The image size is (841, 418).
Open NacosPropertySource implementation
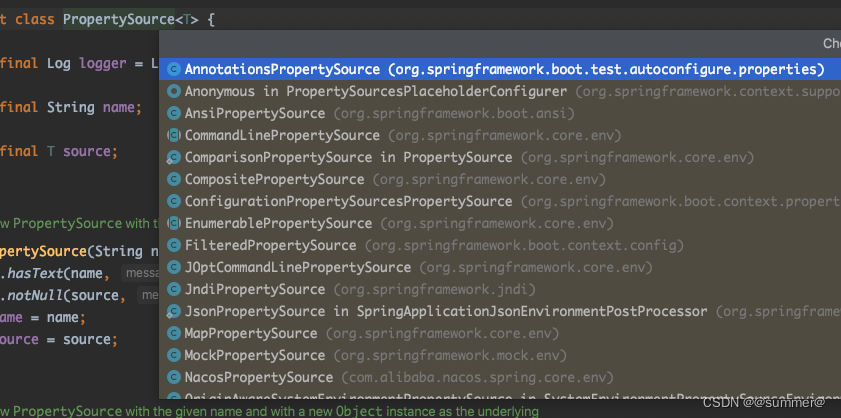500,377
